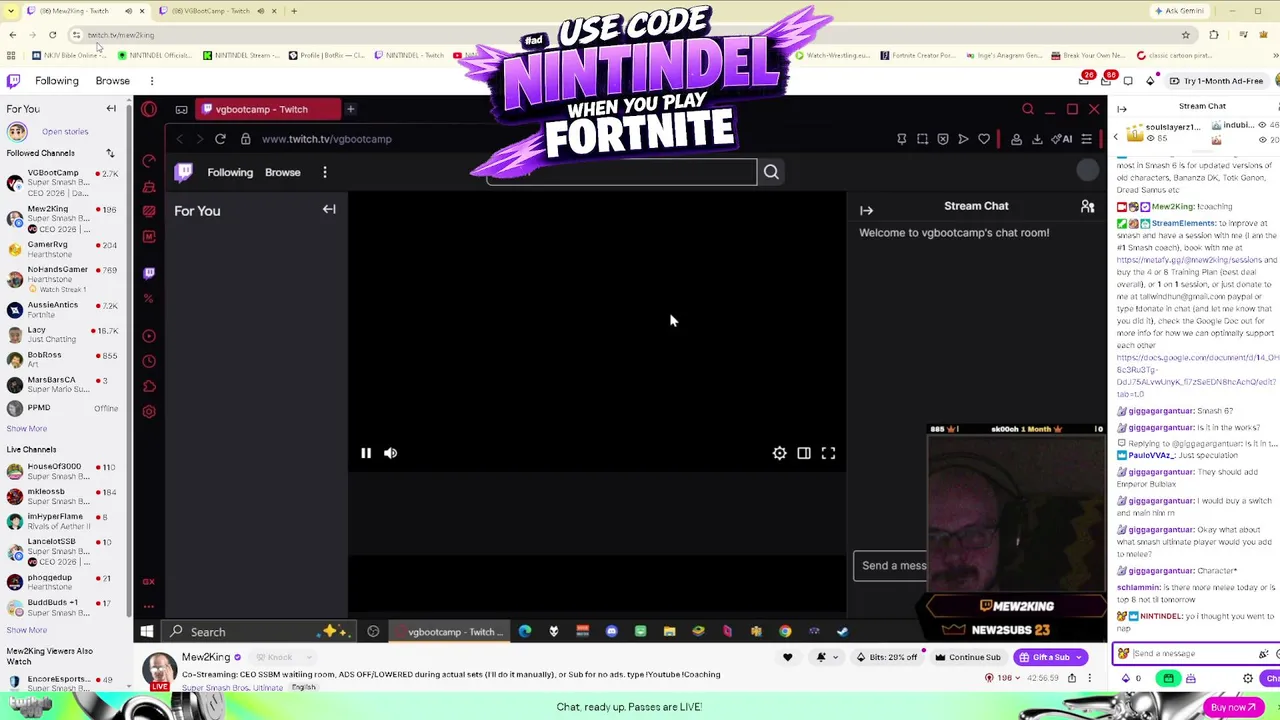Open Google Chrome from the taskbar

[x=785, y=631]
